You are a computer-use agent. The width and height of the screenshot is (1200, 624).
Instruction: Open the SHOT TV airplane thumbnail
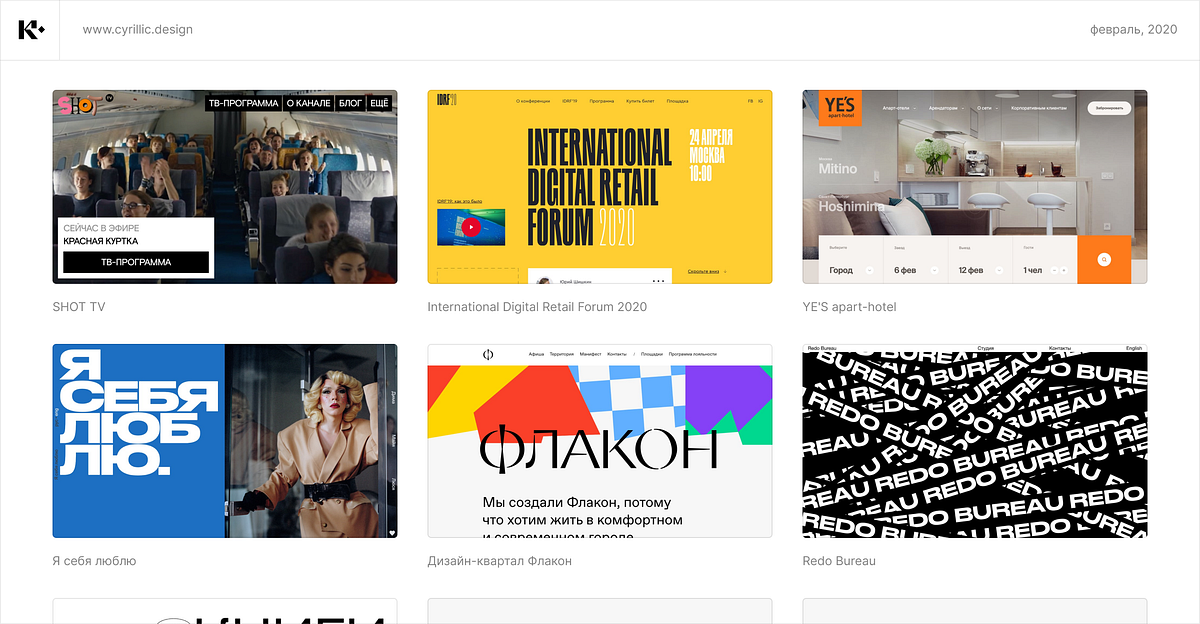[x=225, y=187]
